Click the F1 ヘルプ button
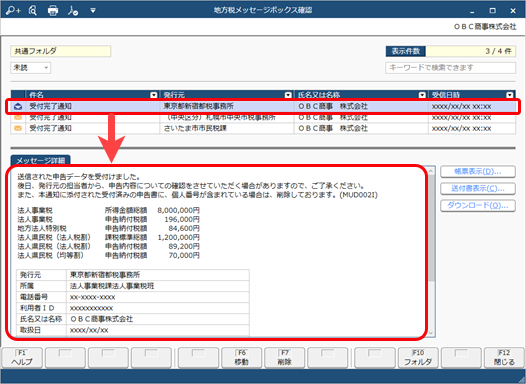Screen dimensions: 526x384 (22, 358)
